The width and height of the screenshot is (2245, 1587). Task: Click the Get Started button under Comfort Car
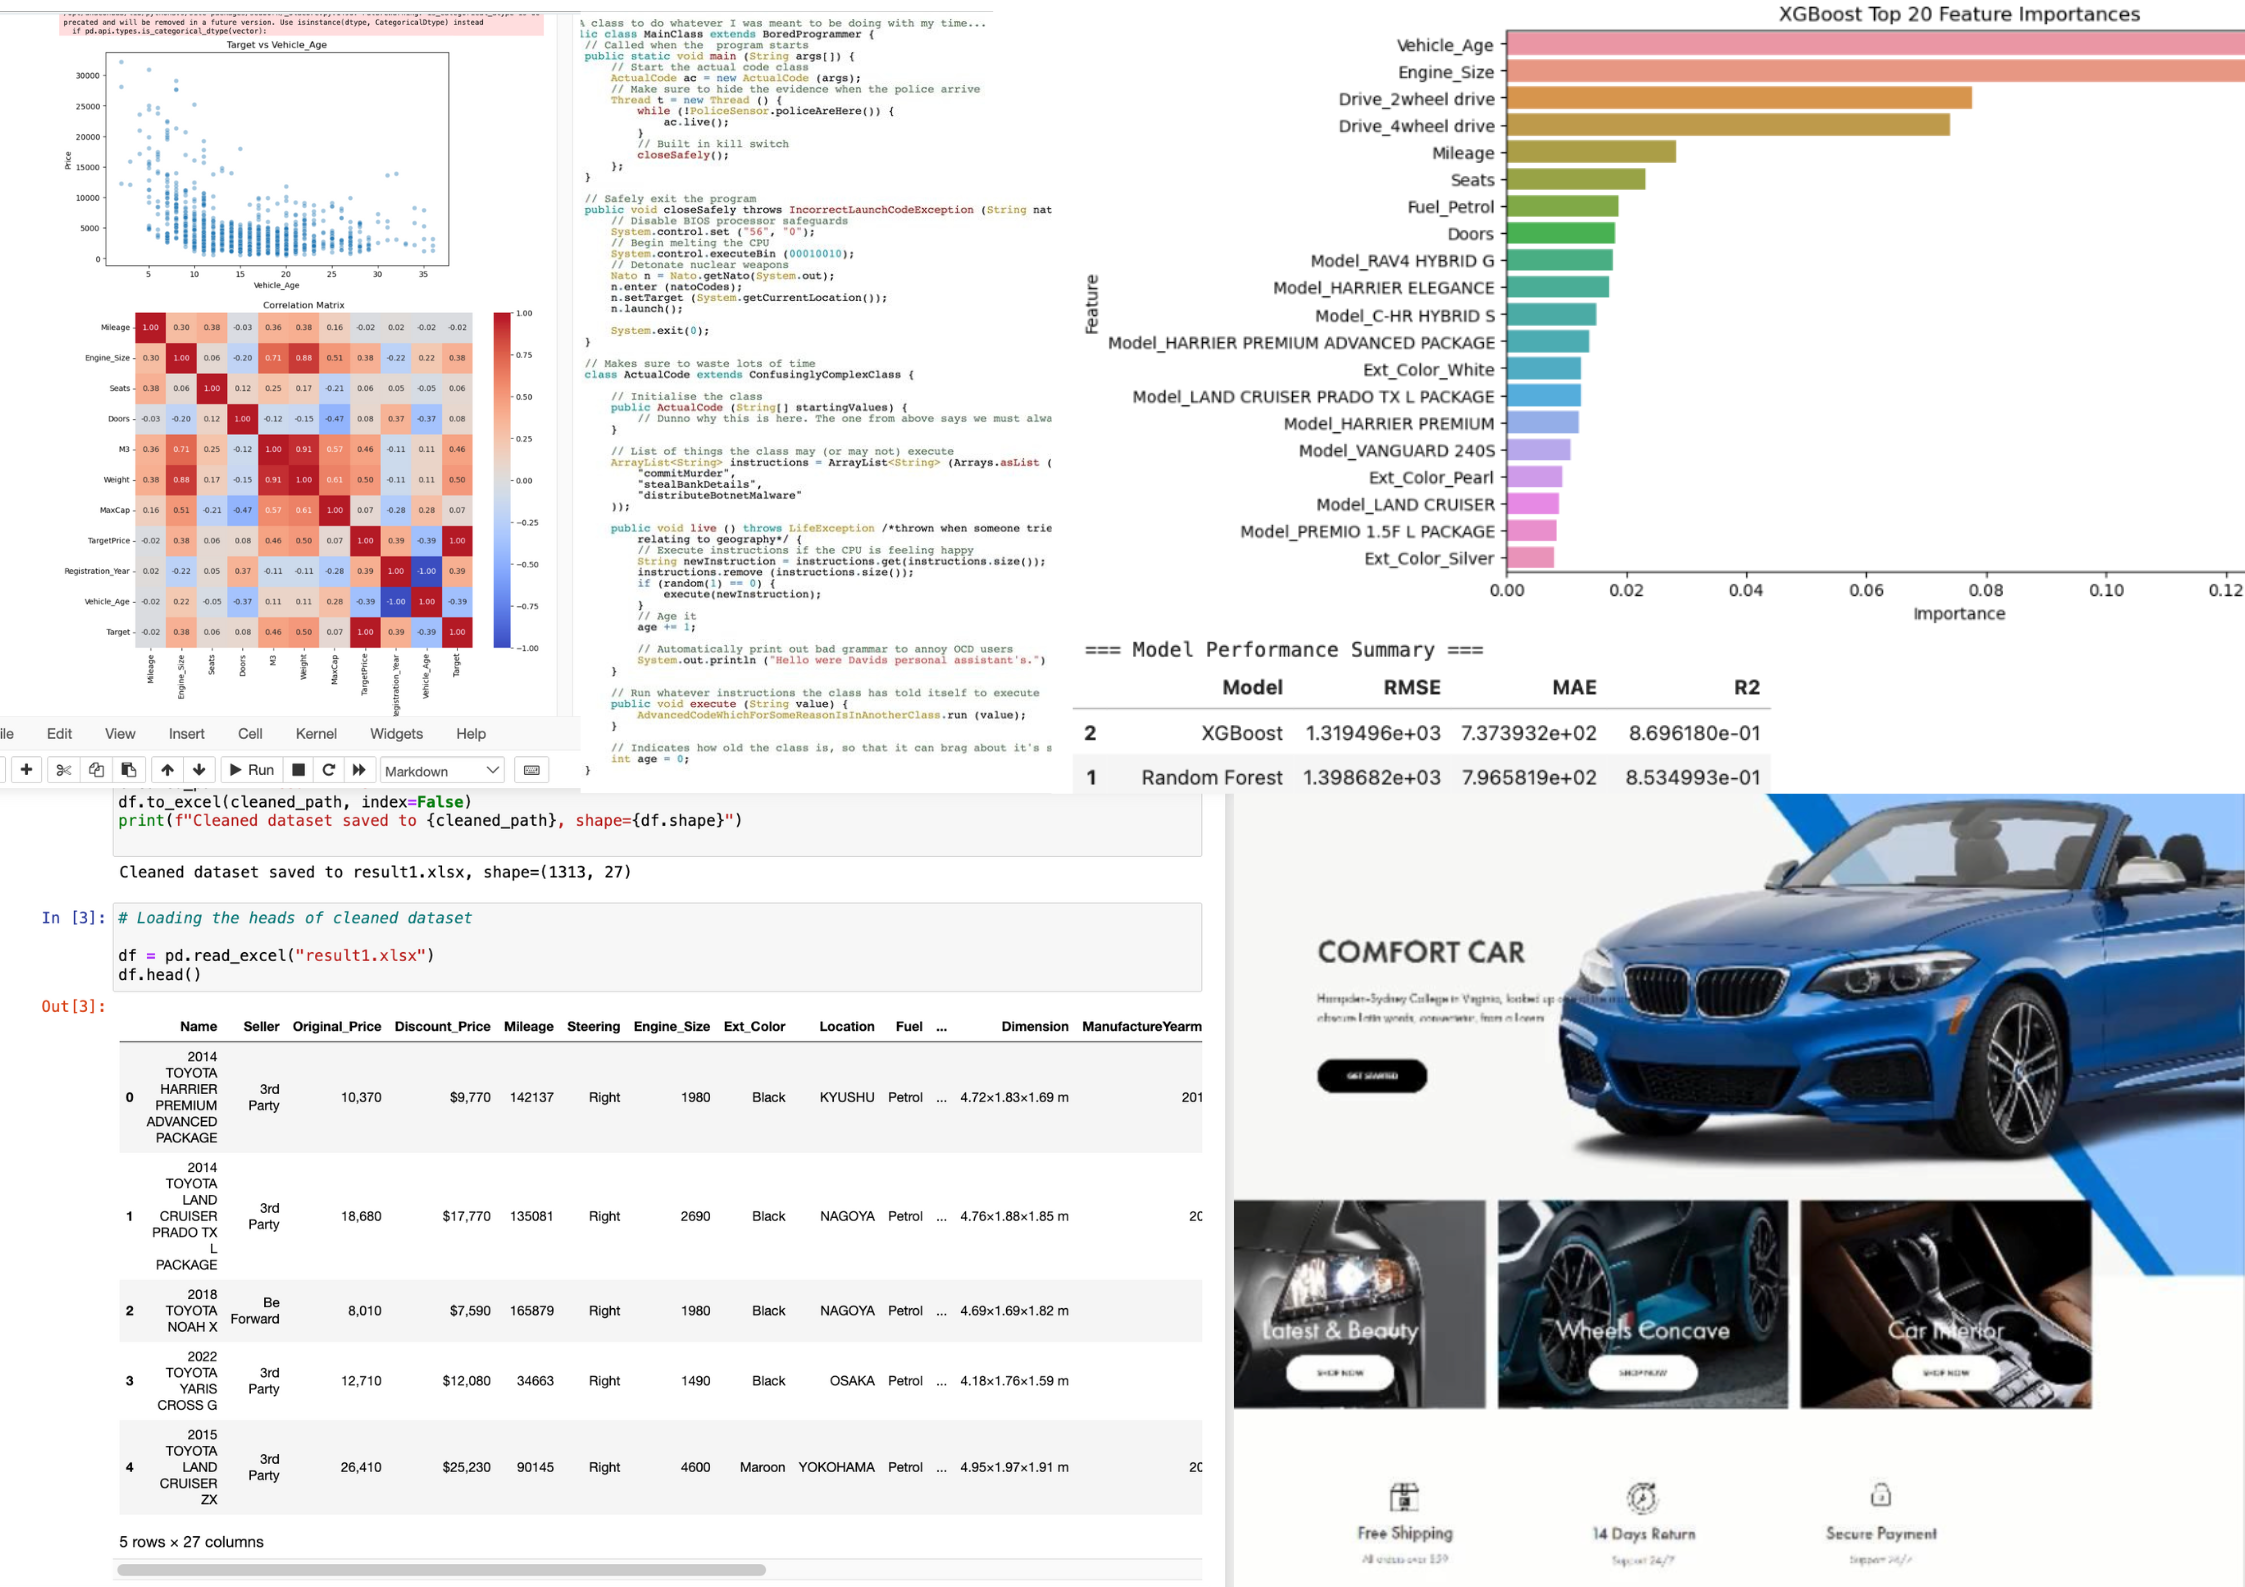coord(1371,1076)
